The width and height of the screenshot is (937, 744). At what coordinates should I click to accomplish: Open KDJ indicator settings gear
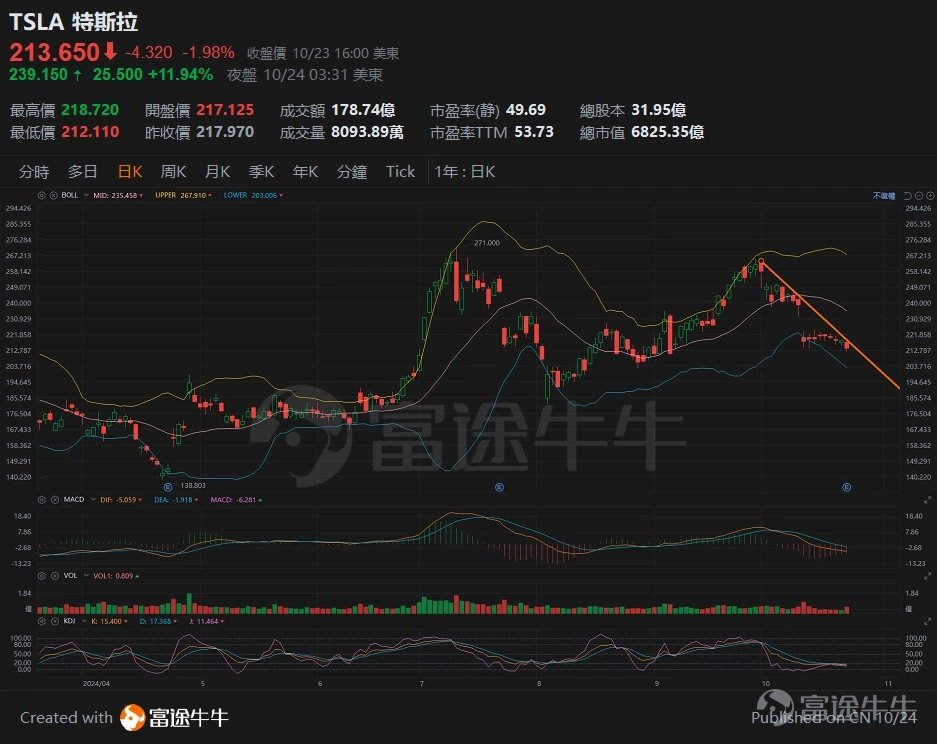pos(42,621)
